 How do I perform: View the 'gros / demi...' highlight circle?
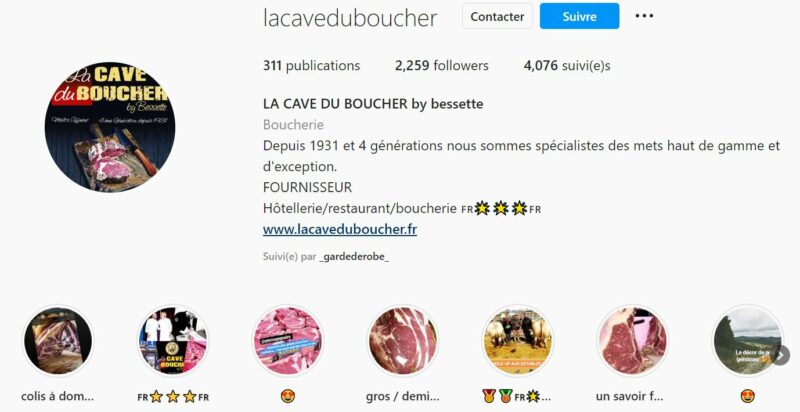(x=403, y=341)
